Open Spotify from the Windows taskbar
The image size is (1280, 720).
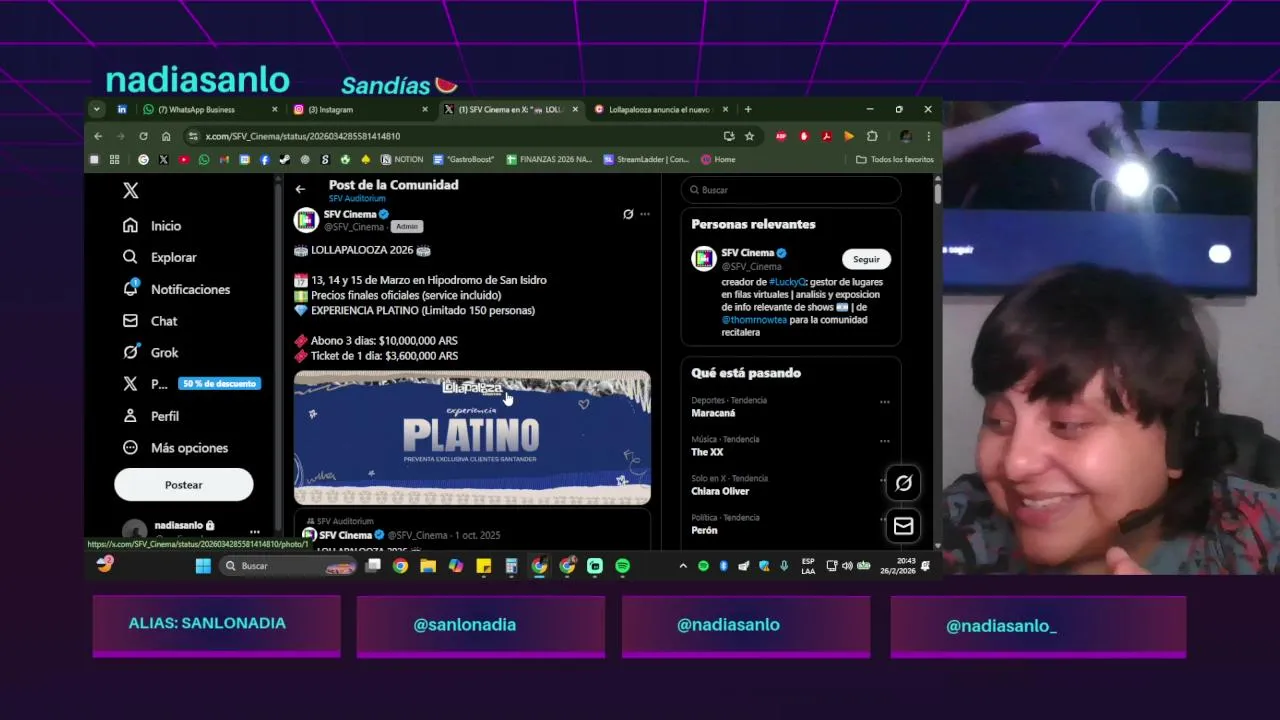623,566
